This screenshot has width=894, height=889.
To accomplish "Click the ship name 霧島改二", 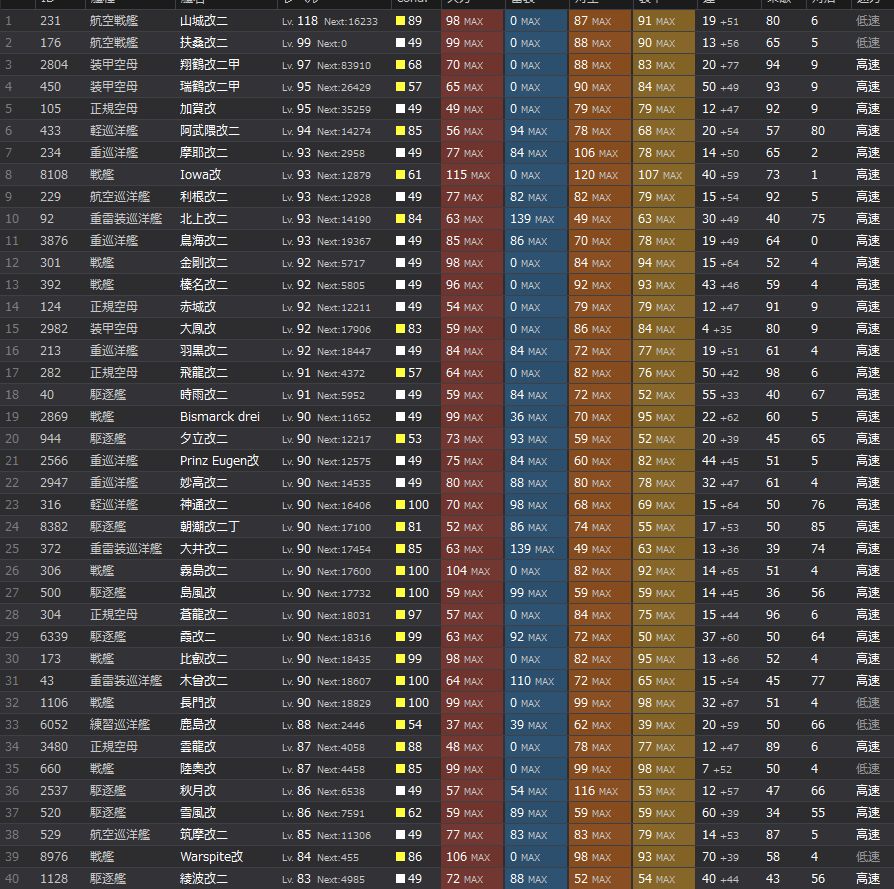I will [x=204, y=571].
